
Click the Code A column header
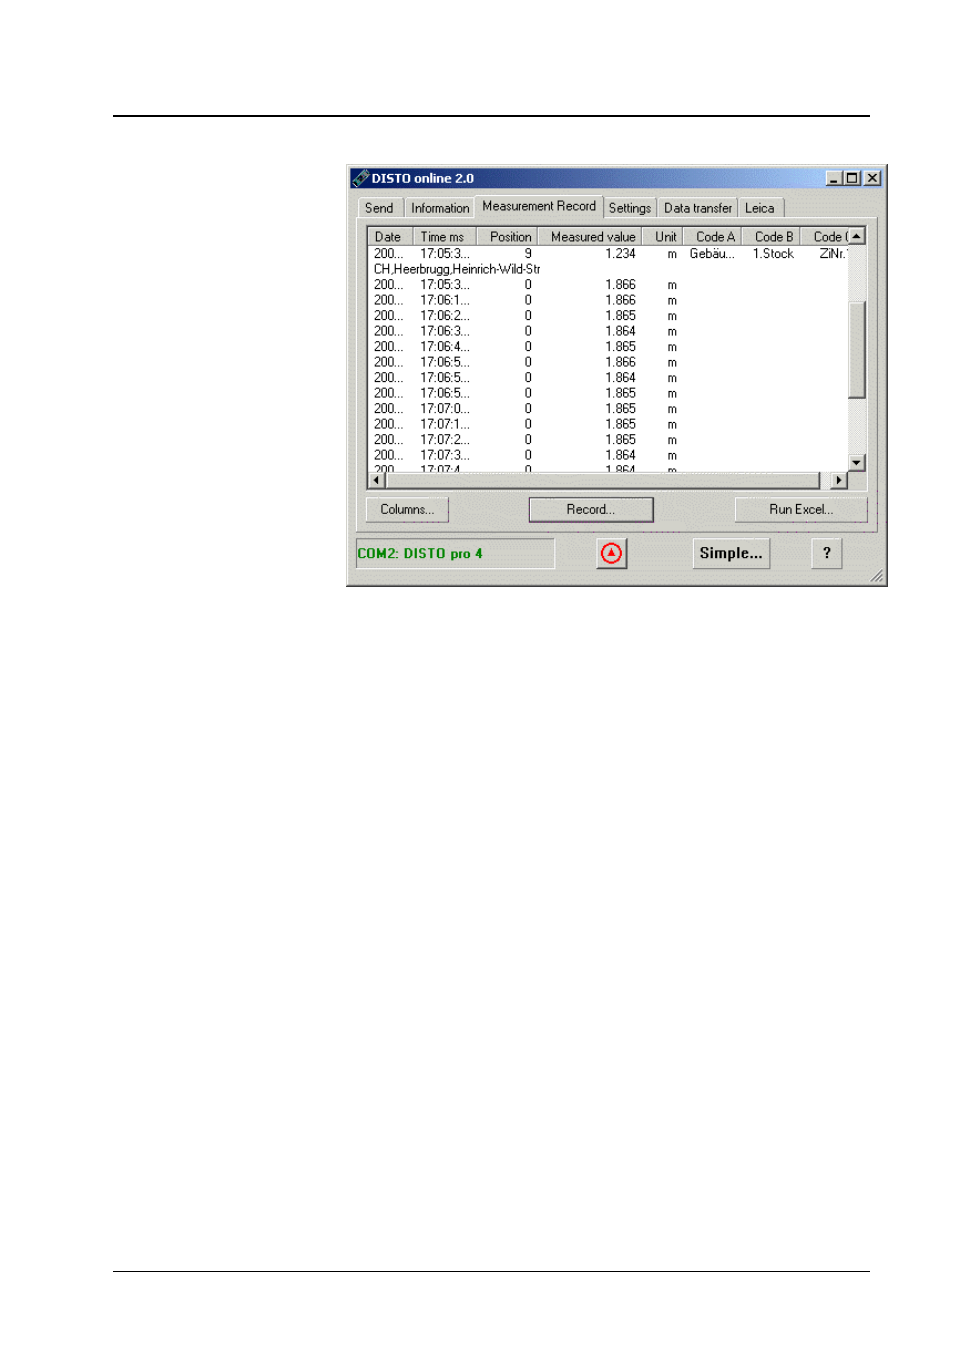point(714,237)
